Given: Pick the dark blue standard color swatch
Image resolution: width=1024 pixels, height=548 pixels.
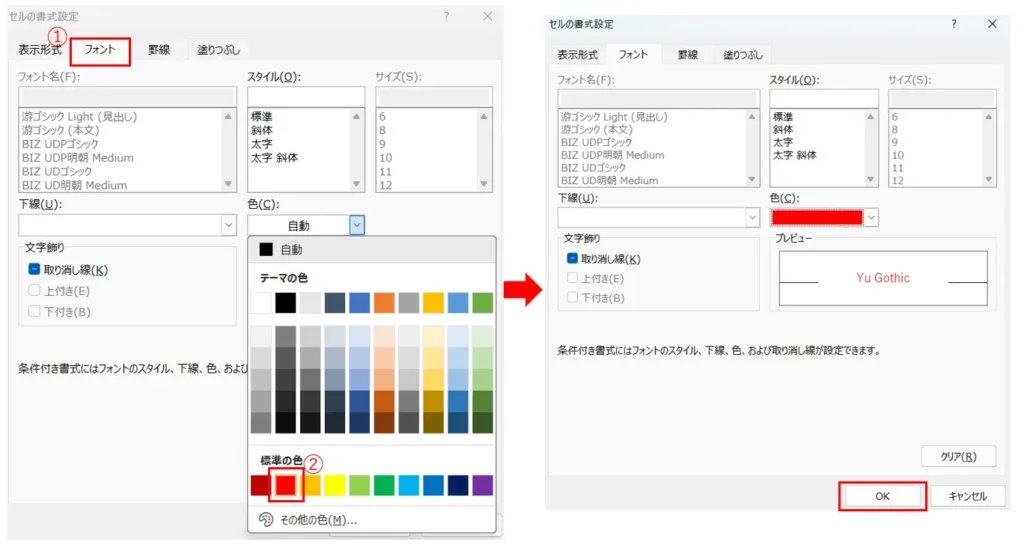Looking at the screenshot, I should tap(458, 485).
